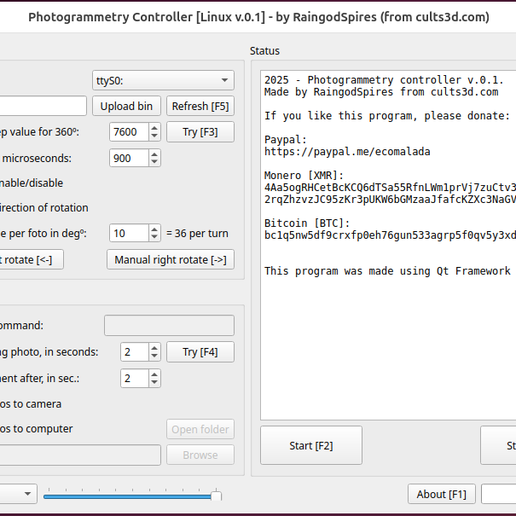Click the 'enable/disable' option label
This screenshot has width=516, height=516.
pos(31,183)
